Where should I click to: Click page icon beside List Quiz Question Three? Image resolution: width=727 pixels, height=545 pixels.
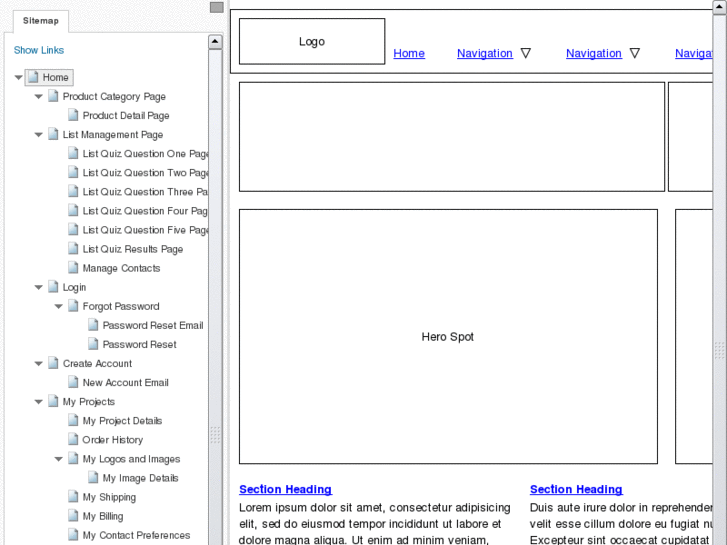(x=73, y=191)
